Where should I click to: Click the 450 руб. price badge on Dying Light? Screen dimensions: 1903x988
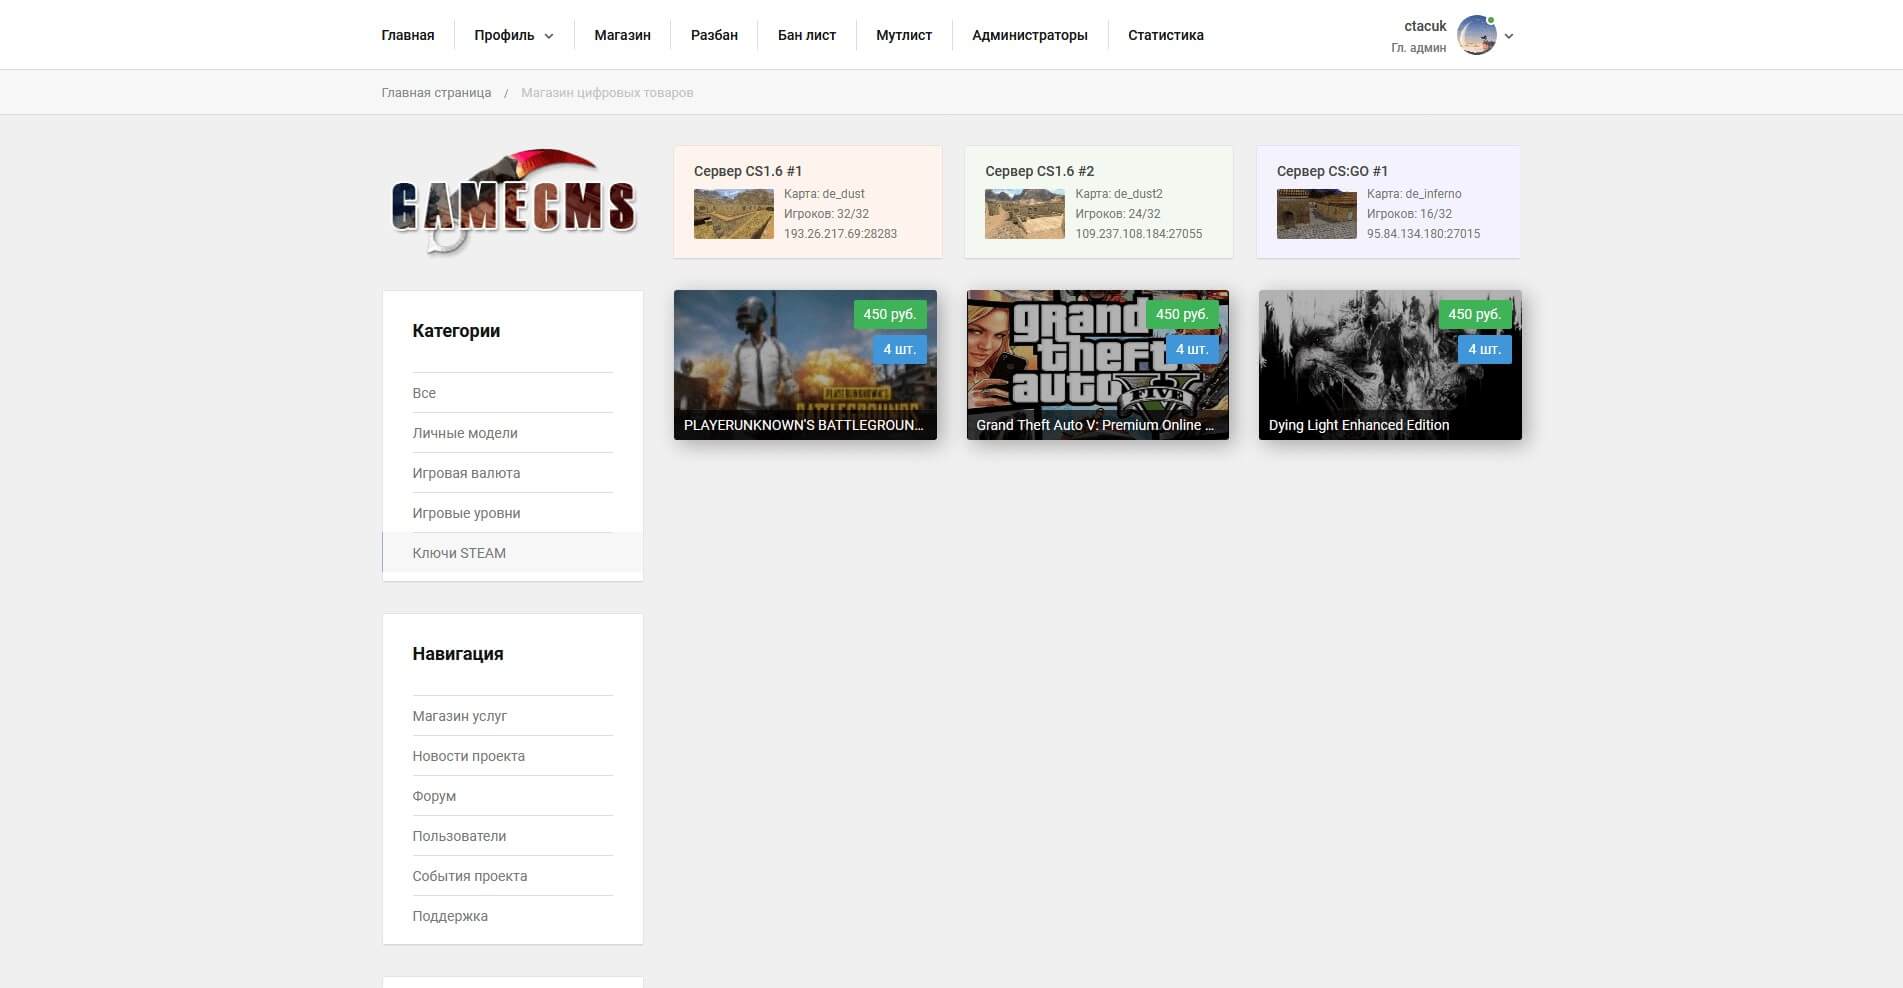click(1474, 314)
